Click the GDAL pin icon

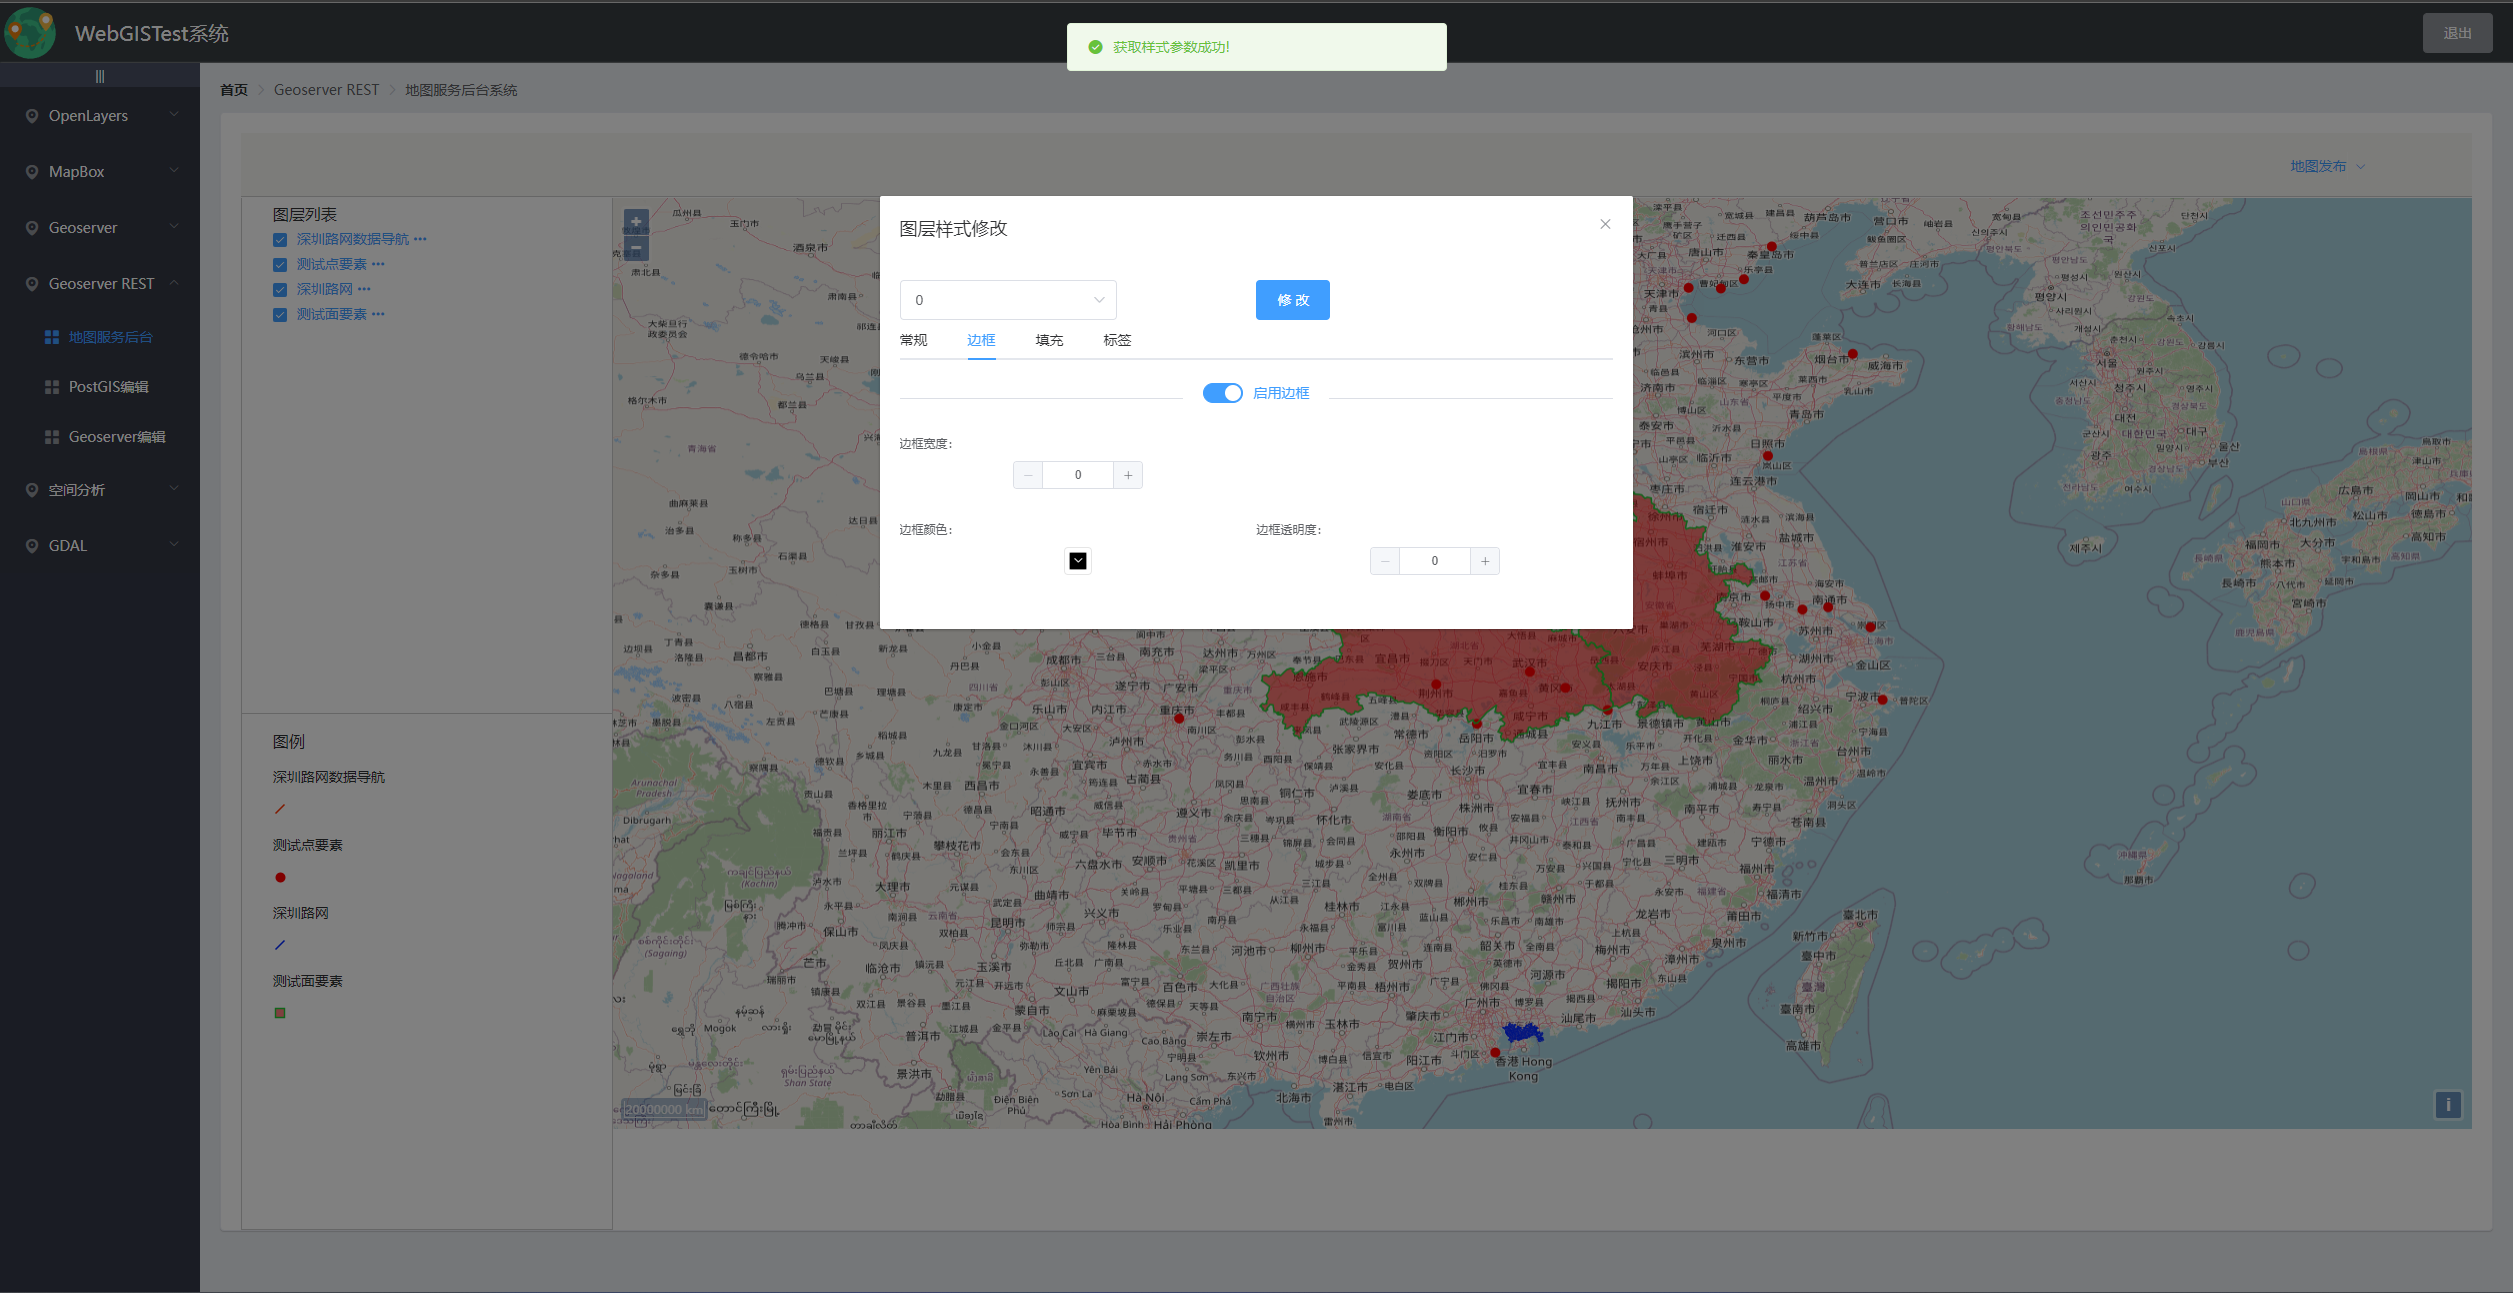tap(32, 546)
